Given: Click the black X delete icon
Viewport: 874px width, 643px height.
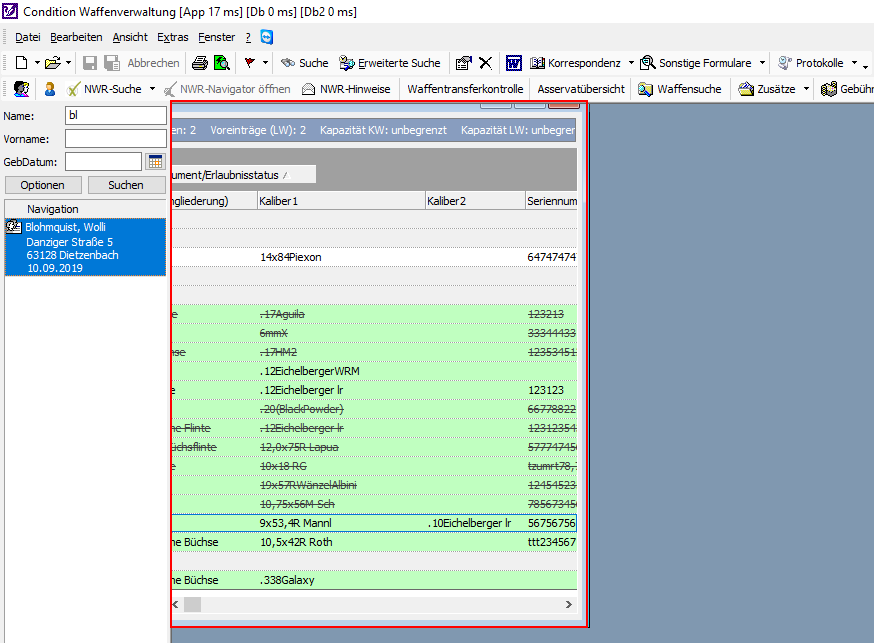Looking at the screenshot, I should point(485,63).
